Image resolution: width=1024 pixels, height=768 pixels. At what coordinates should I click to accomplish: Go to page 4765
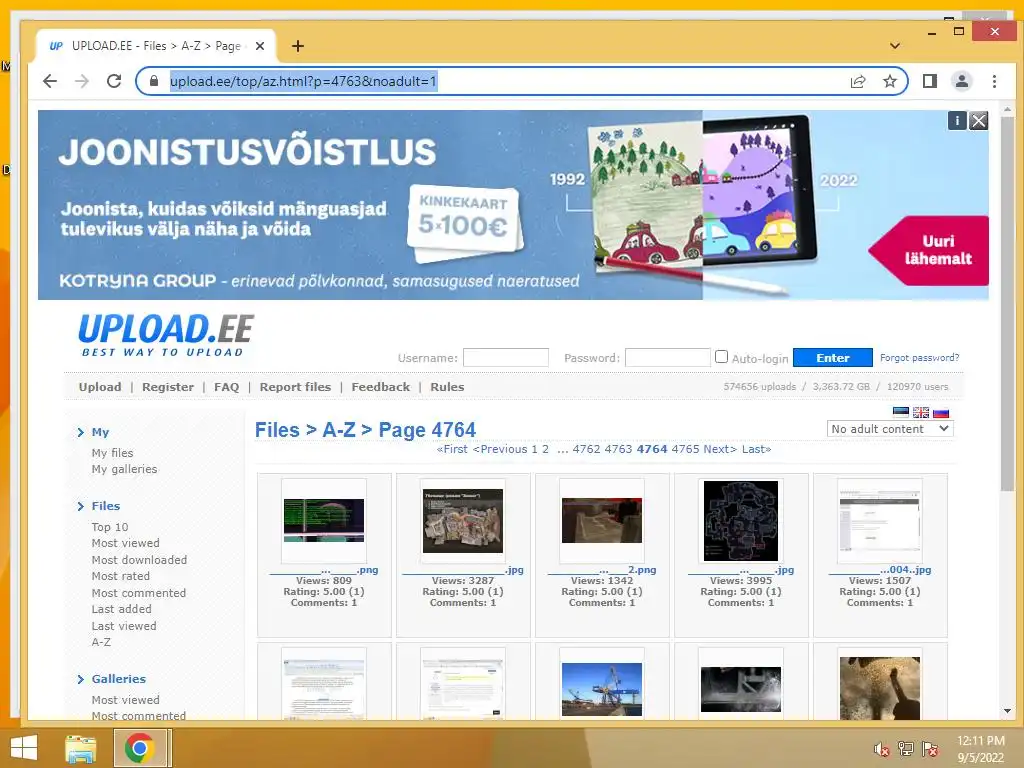685,449
